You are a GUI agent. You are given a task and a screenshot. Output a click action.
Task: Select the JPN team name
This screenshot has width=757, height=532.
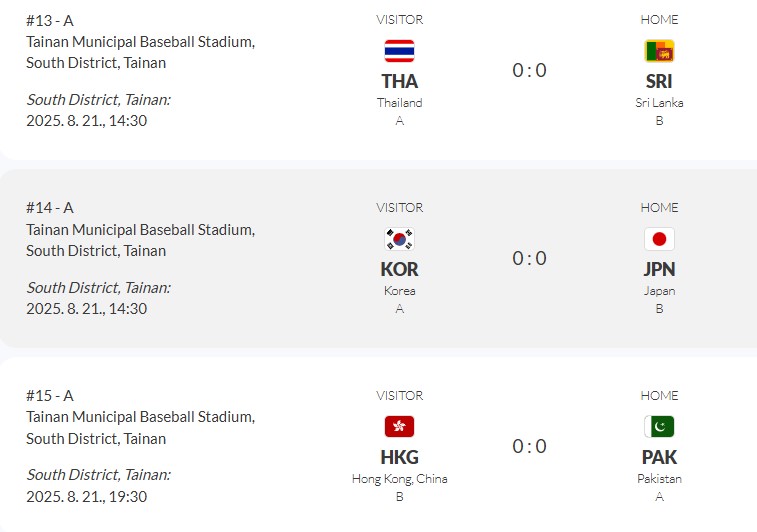pyautogui.click(x=659, y=269)
